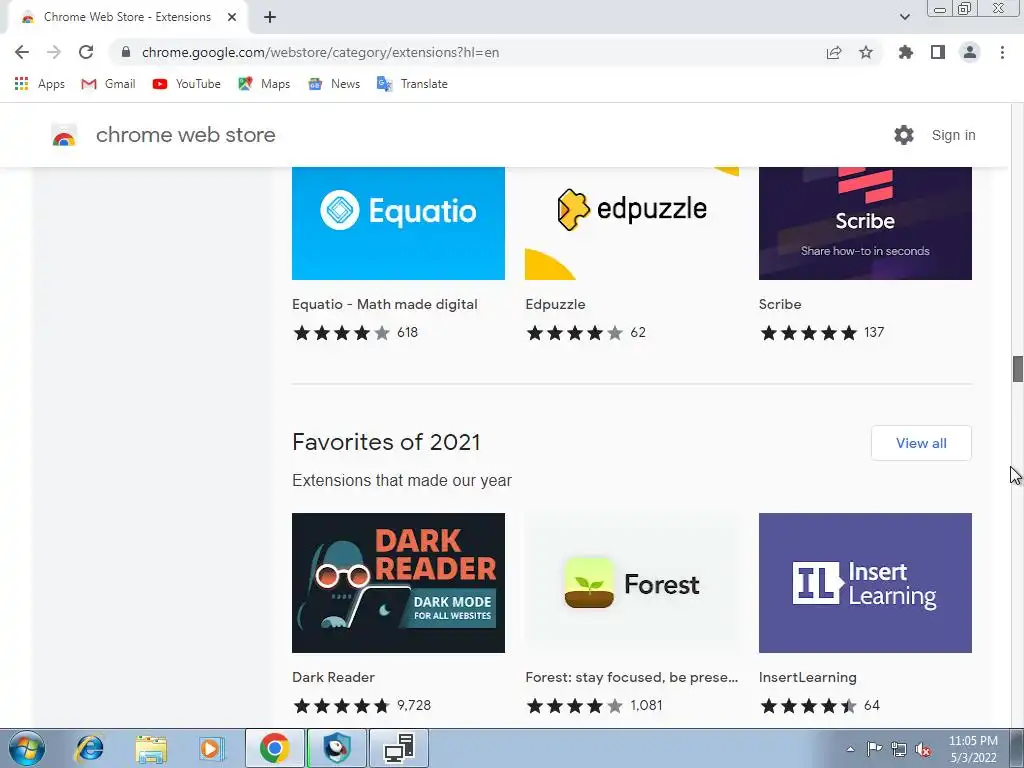Open the profile avatar menu
This screenshot has height=768, width=1024.
point(970,52)
